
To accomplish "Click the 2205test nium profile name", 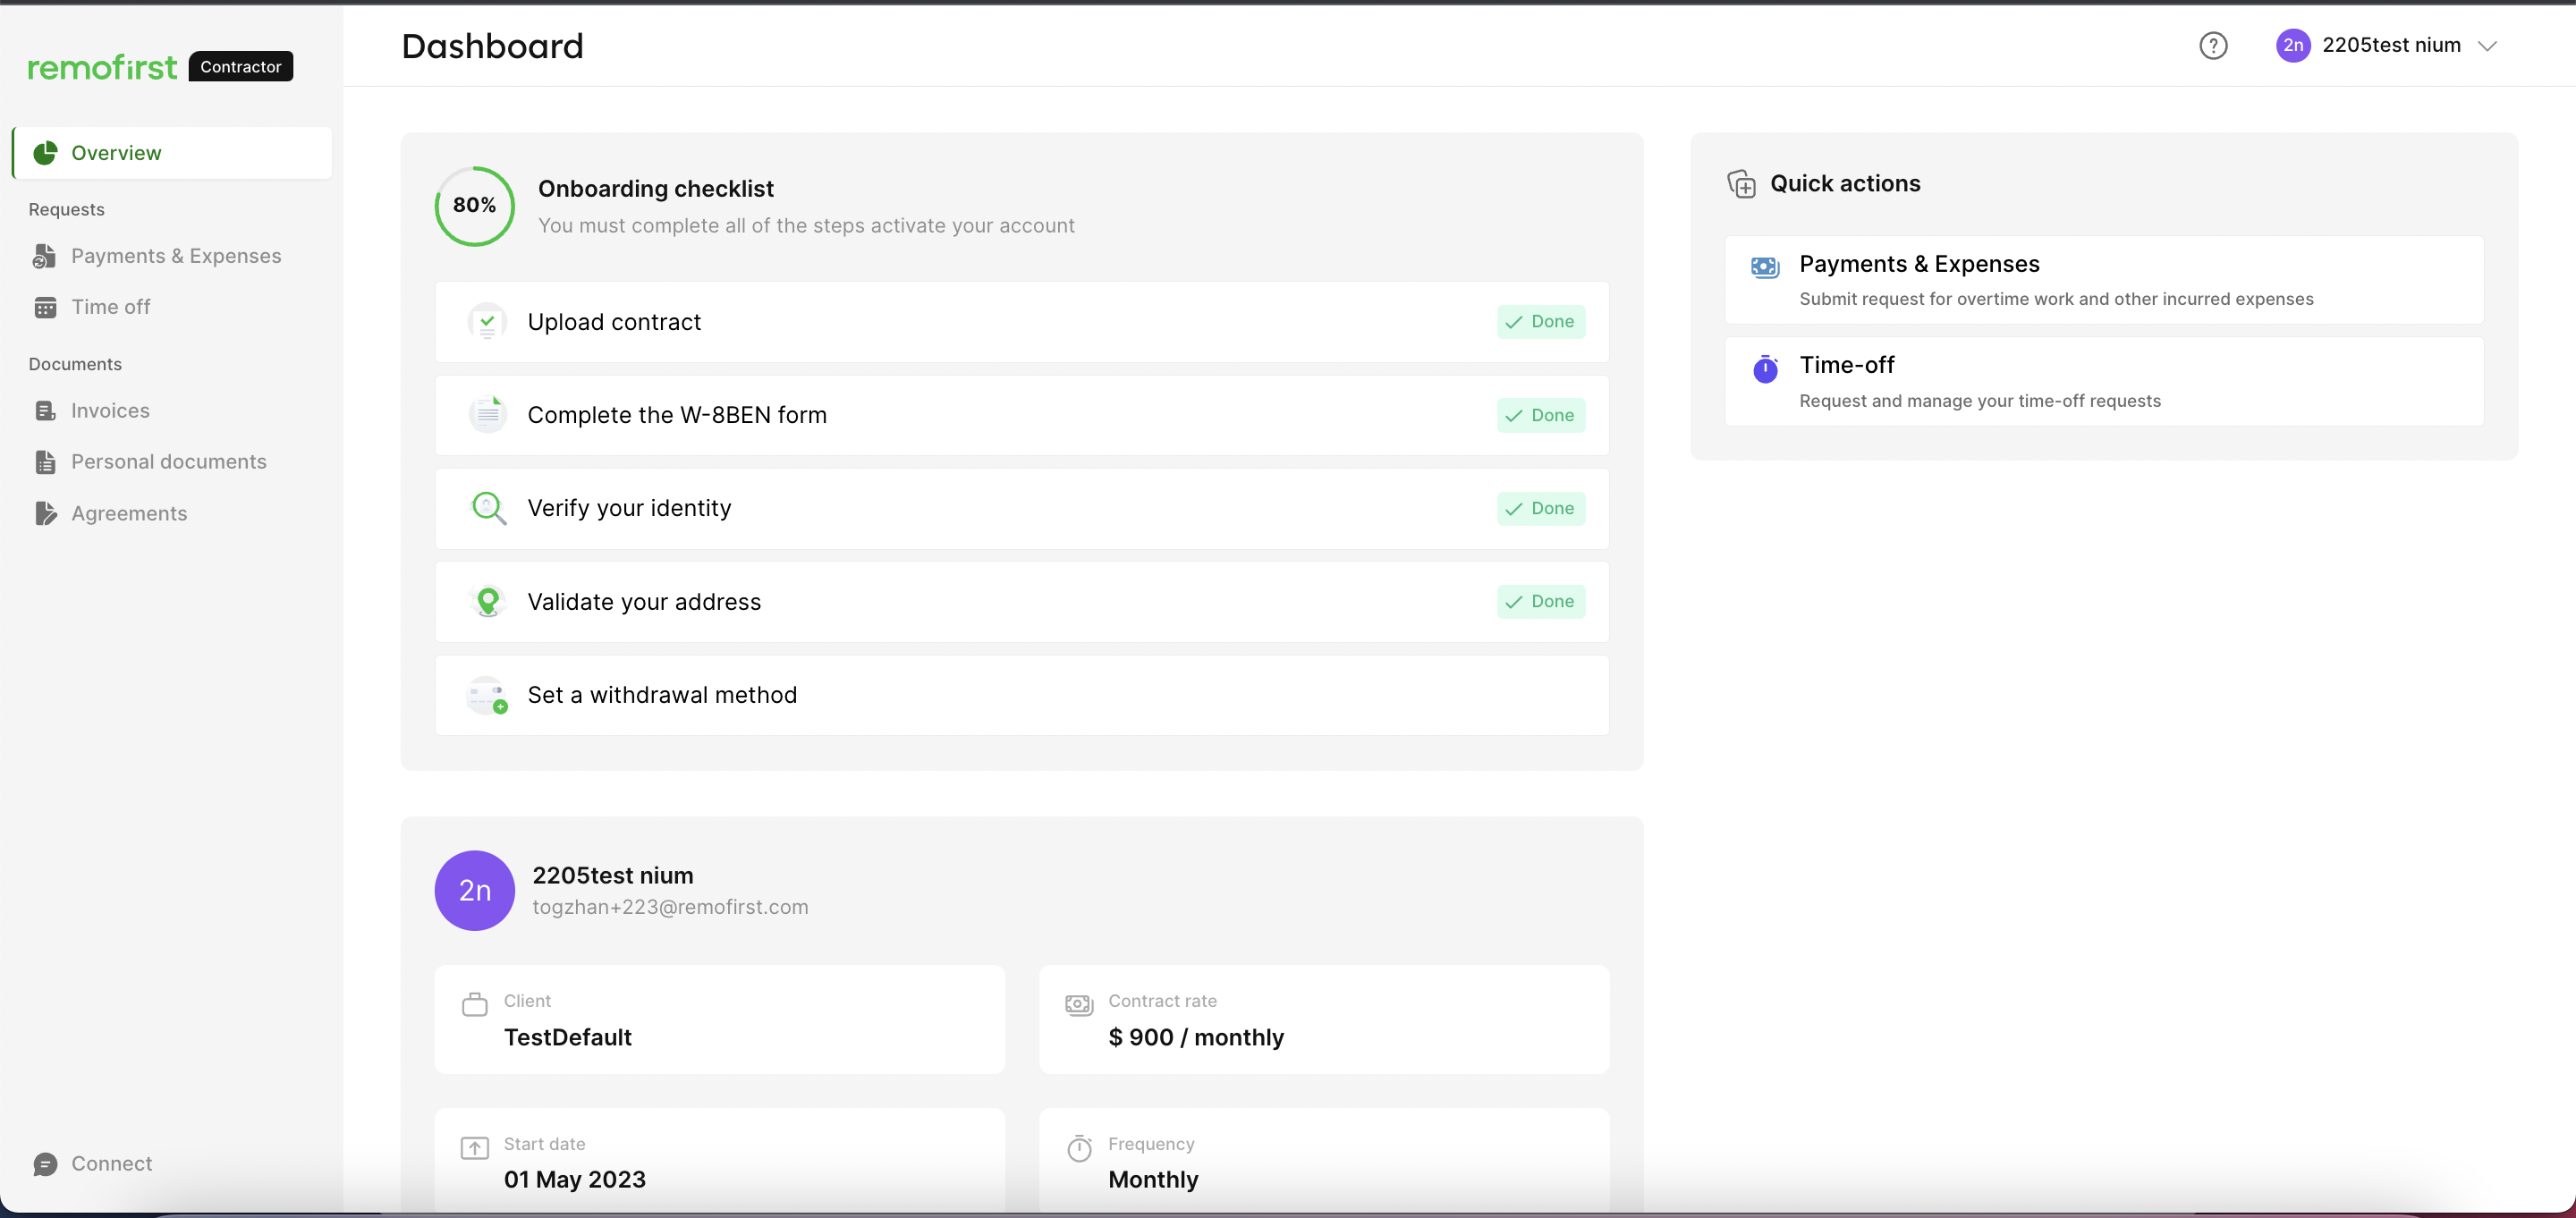I will 612,875.
